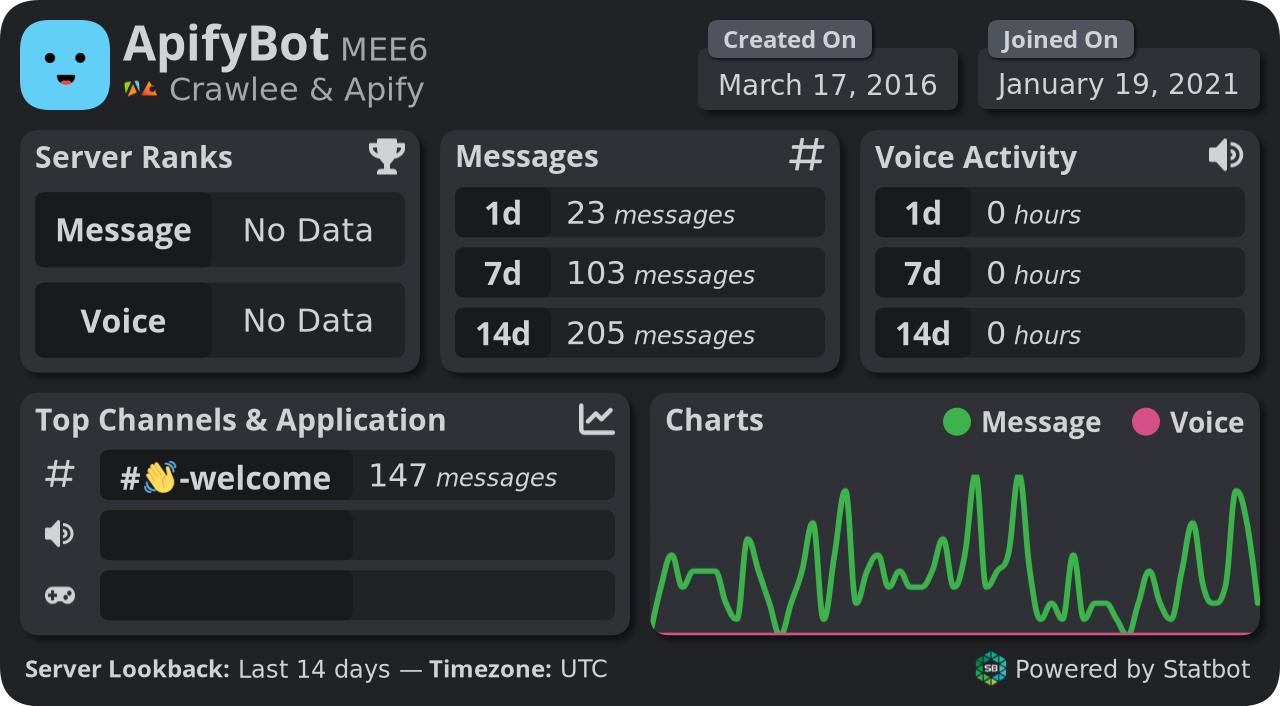Click the Crawlee & Apify server icon
This screenshot has width=1280, height=706.
(x=140, y=89)
